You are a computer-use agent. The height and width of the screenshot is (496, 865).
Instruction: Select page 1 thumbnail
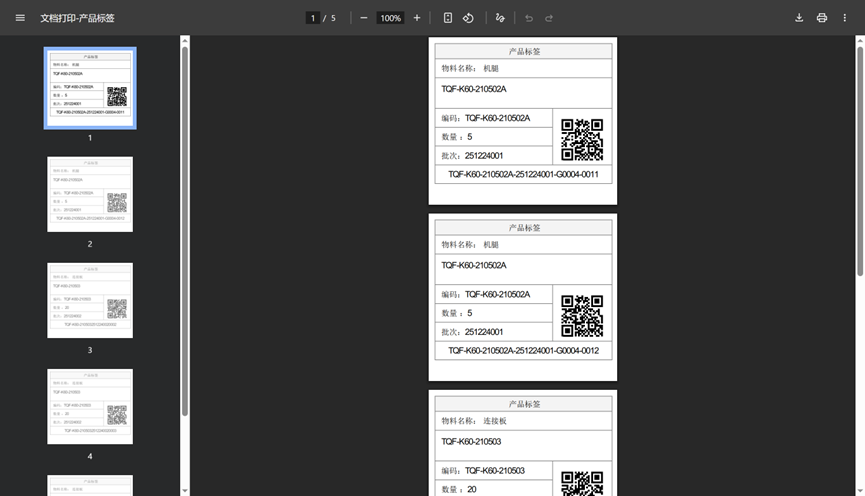pyautogui.click(x=90, y=88)
